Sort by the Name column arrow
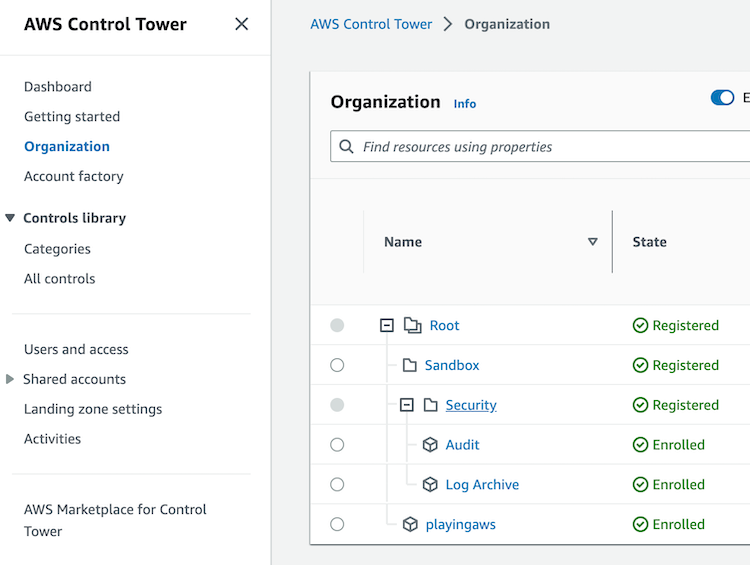Viewport: 750px width, 565px height. [592, 242]
